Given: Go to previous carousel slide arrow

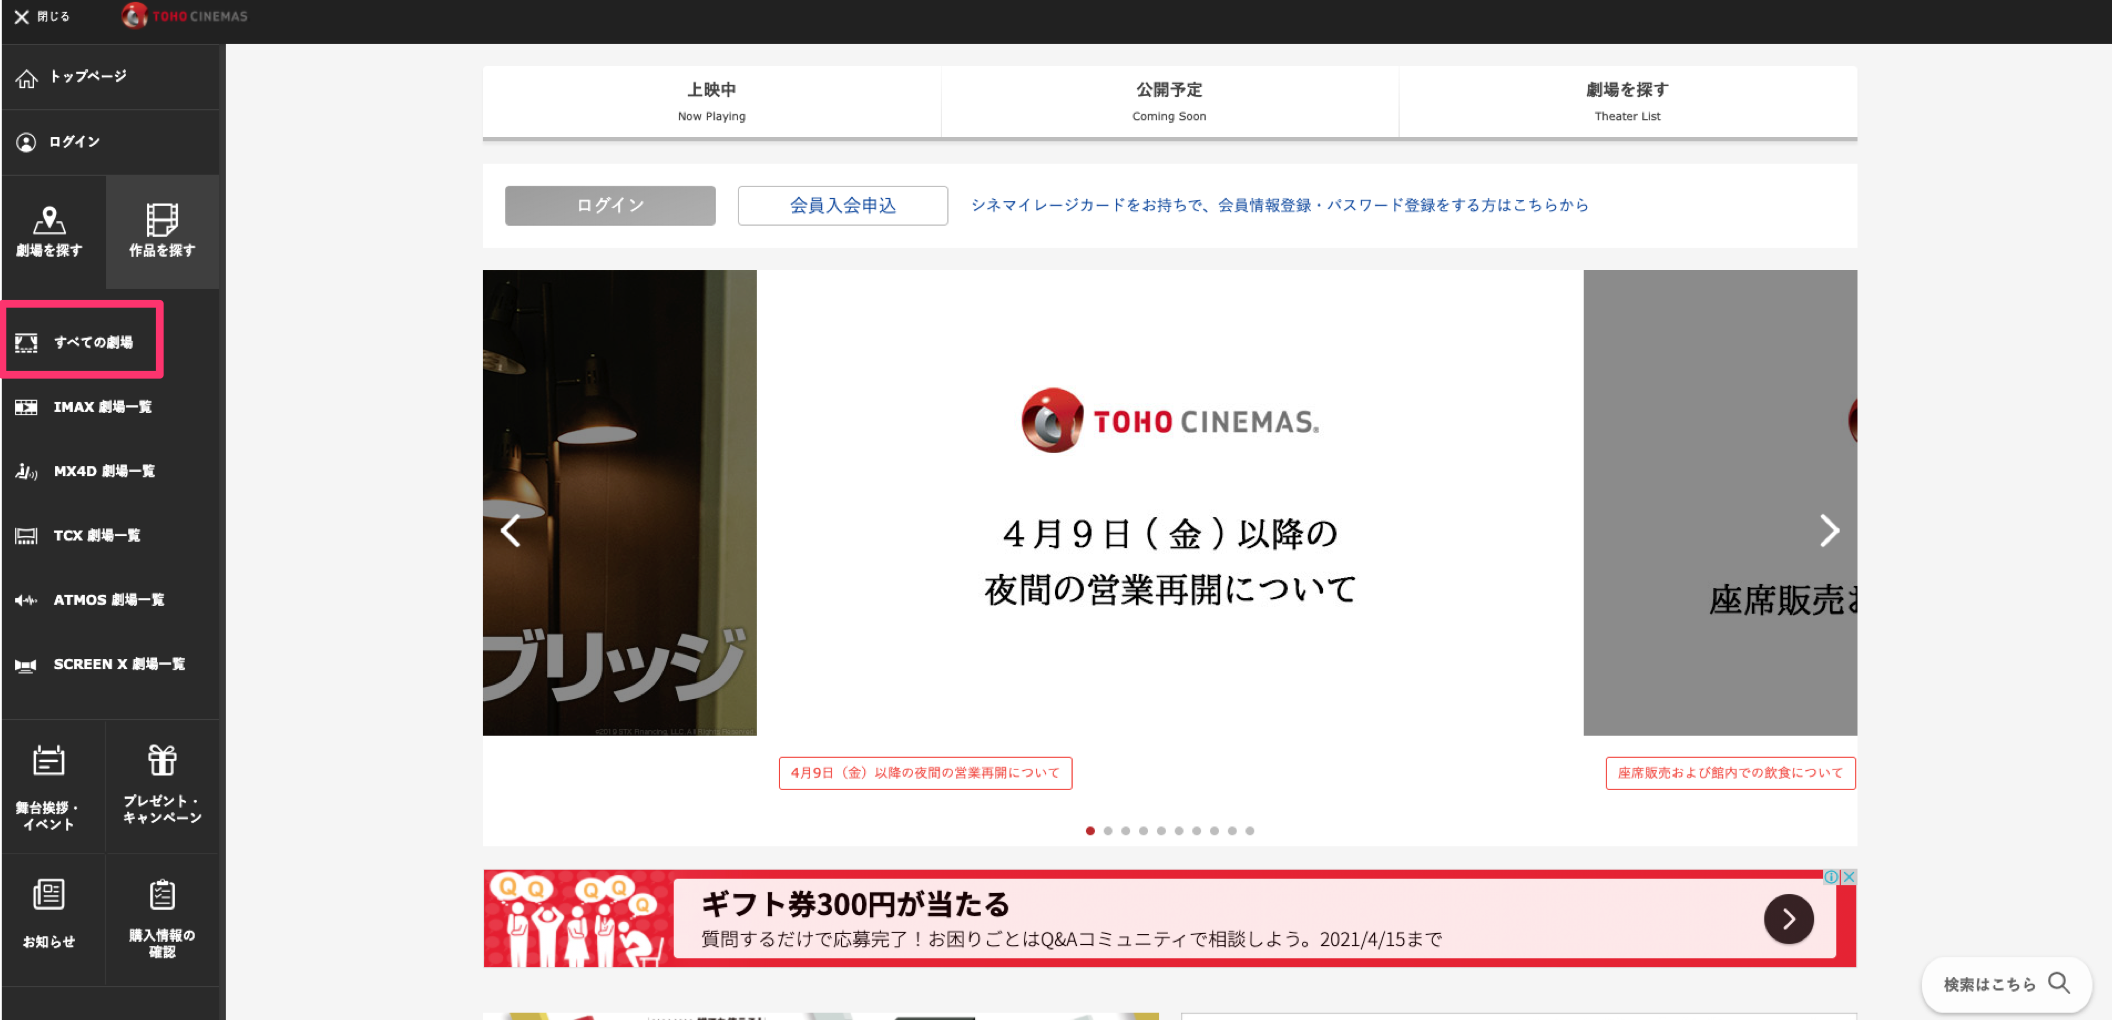Looking at the screenshot, I should 511,530.
